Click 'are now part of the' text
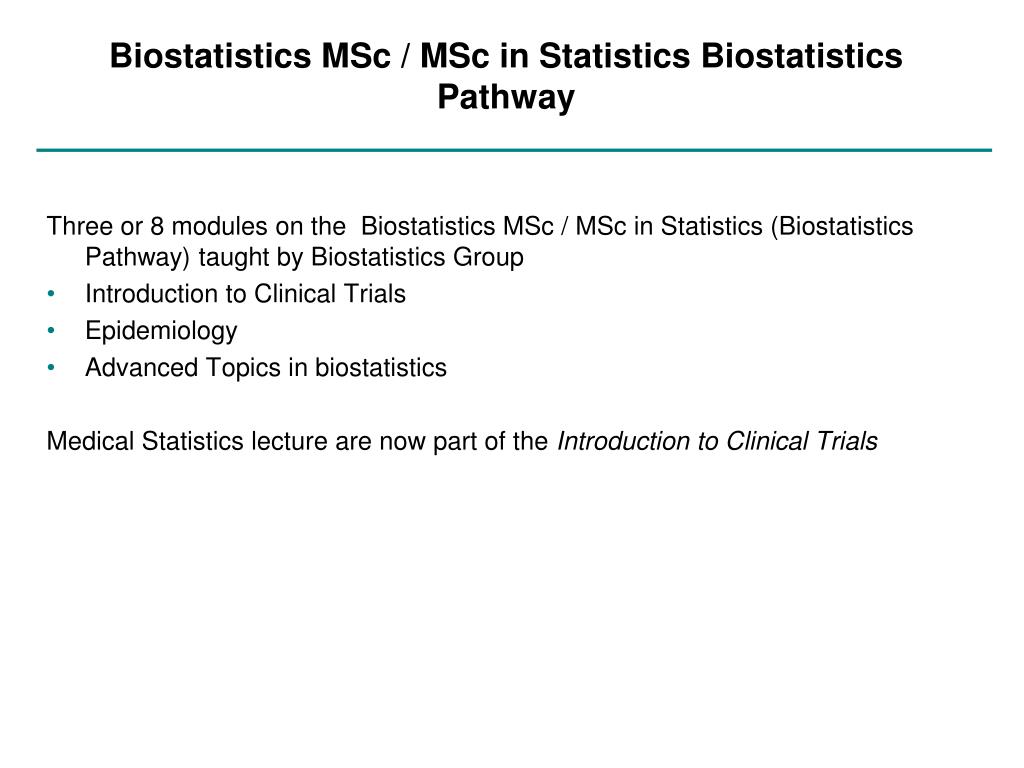This screenshot has width=1024, height=768. tap(441, 441)
